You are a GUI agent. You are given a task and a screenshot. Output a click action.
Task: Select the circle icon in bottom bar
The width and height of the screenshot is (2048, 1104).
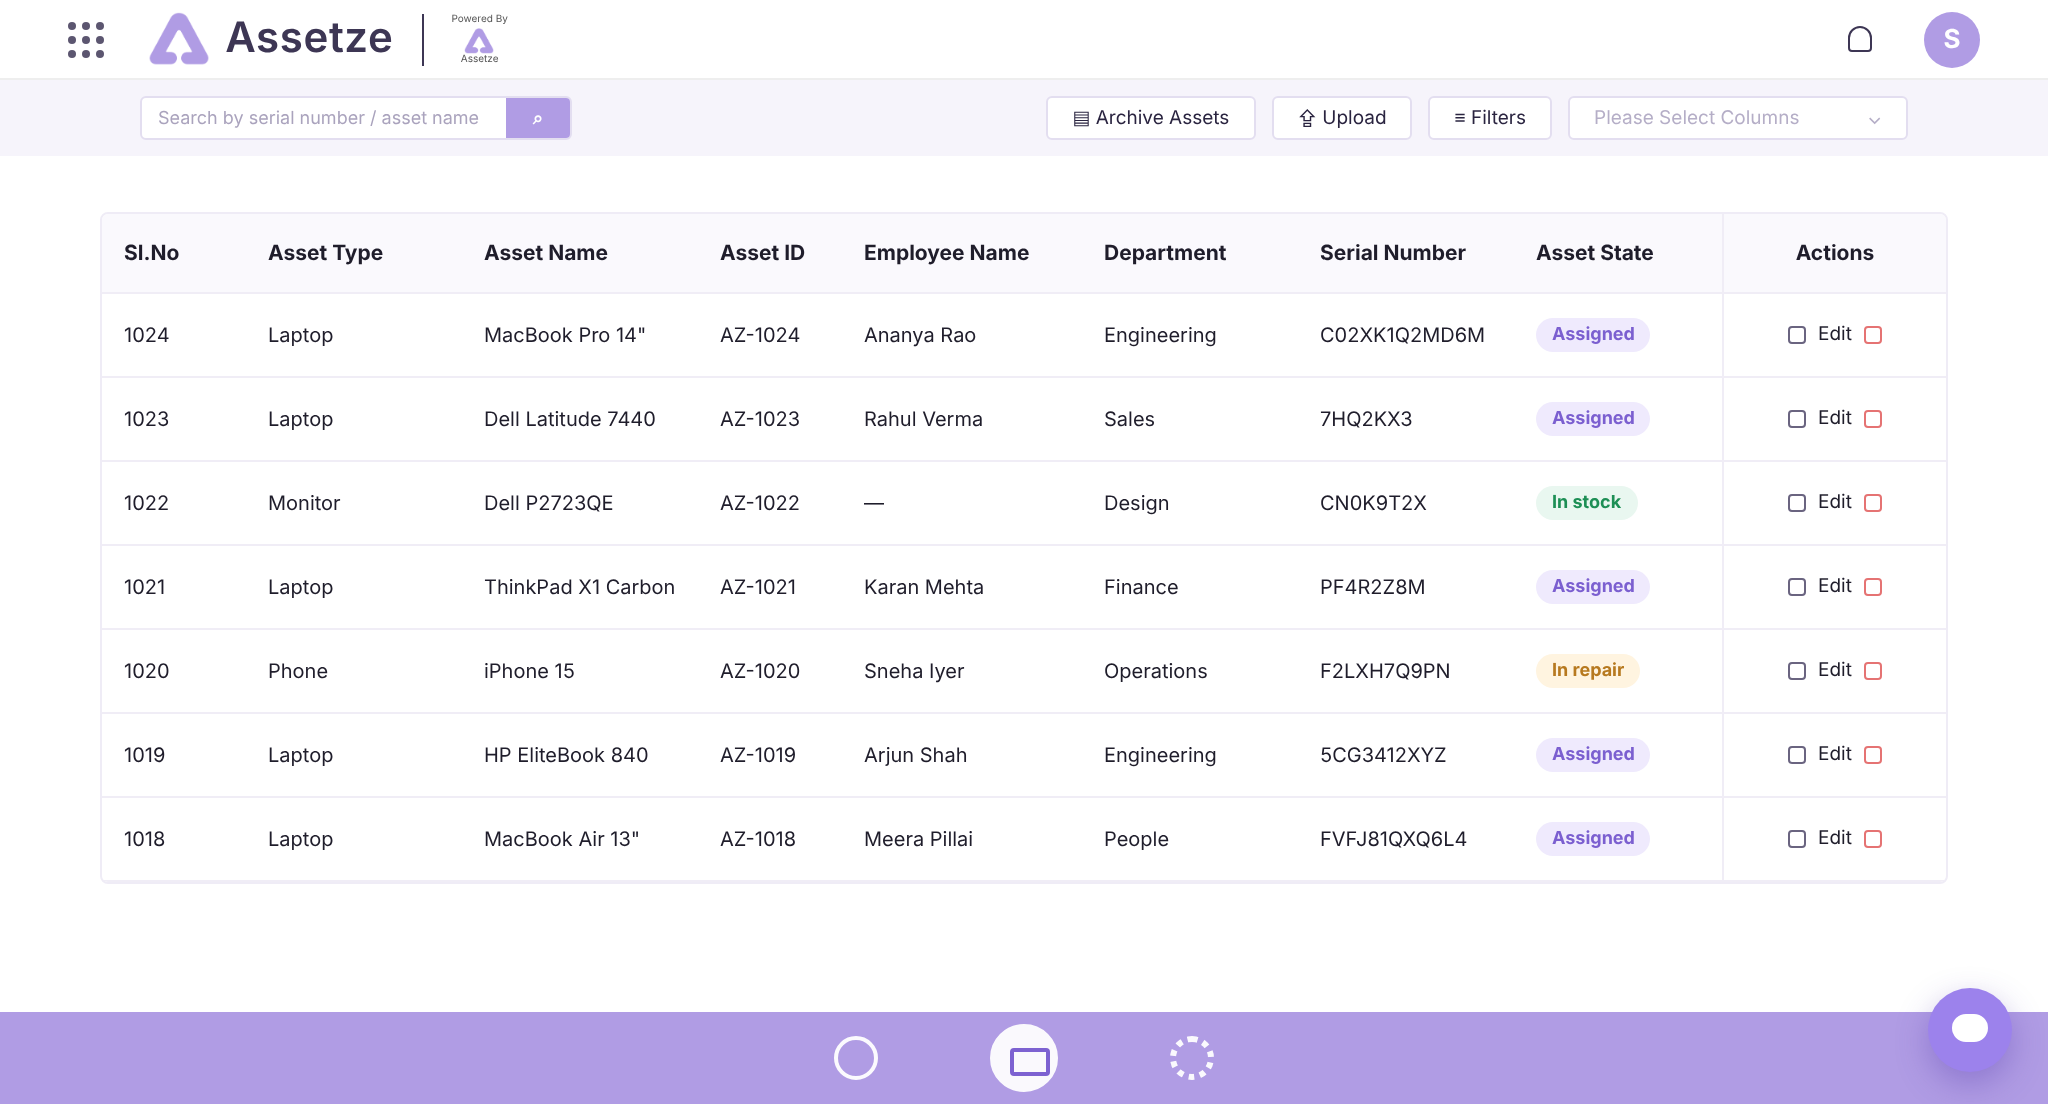click(856, 1058)
